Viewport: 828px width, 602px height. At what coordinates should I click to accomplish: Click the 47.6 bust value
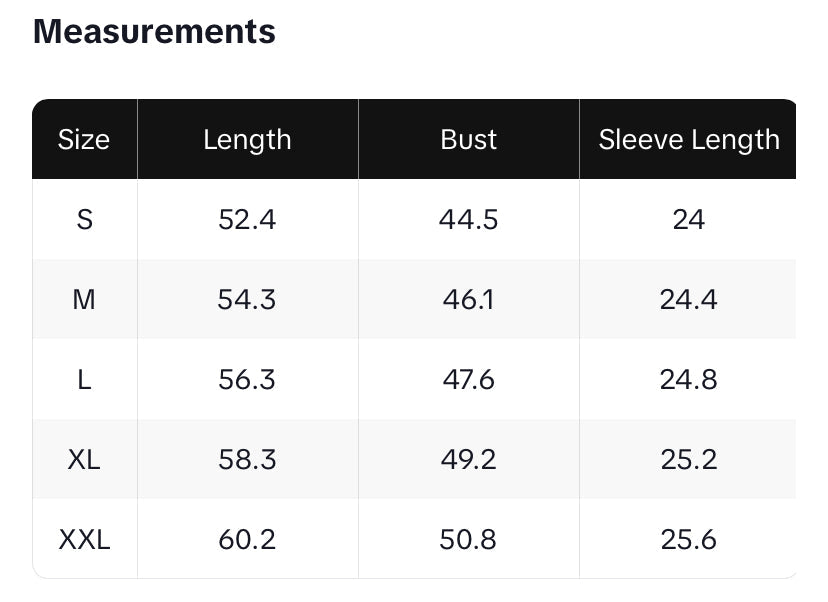[x=468, y=379]
